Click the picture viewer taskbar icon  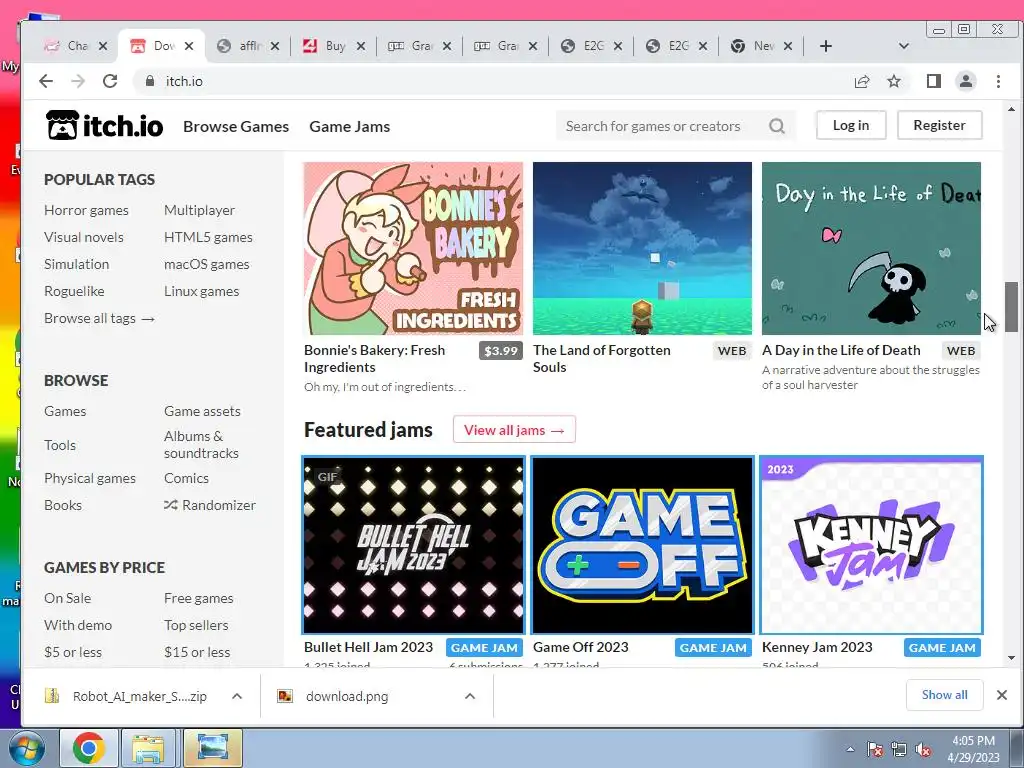click(x=212, y=748)
